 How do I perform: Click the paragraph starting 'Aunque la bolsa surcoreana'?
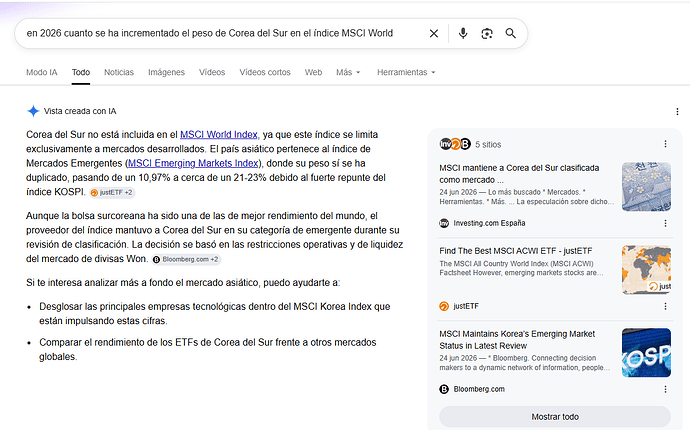214,237
